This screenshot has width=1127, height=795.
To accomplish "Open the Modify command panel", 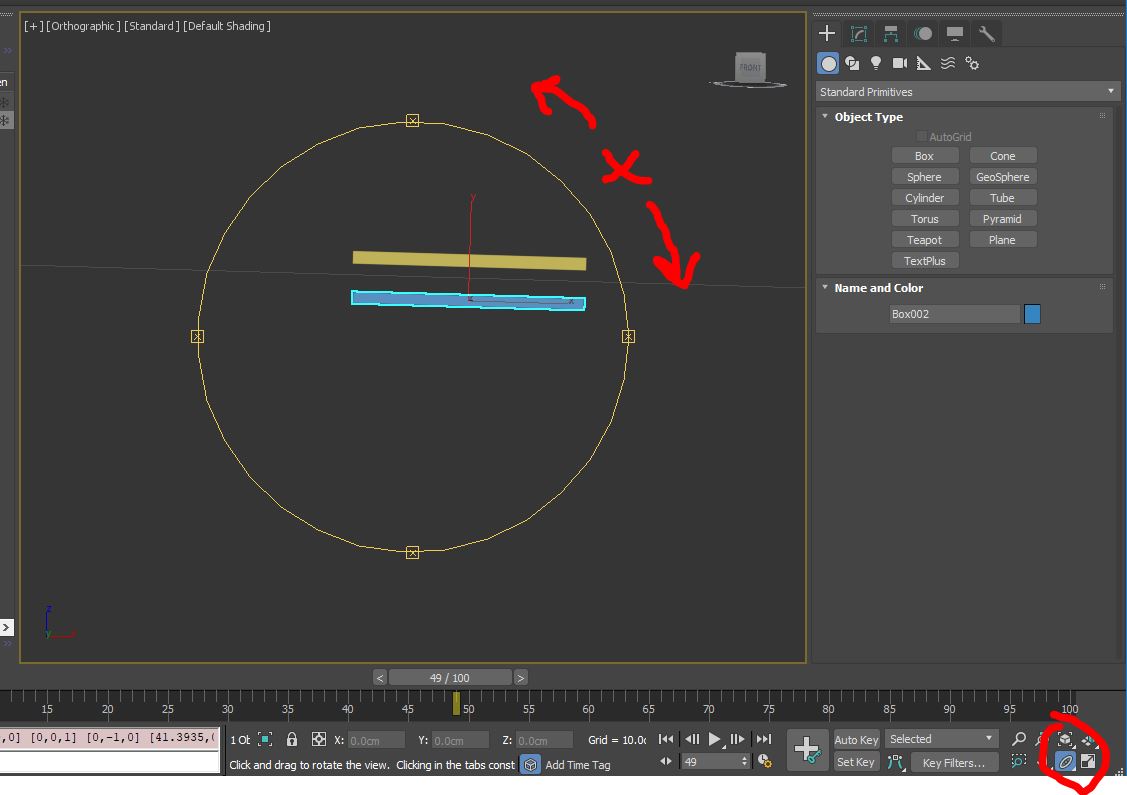I will 859,33.
